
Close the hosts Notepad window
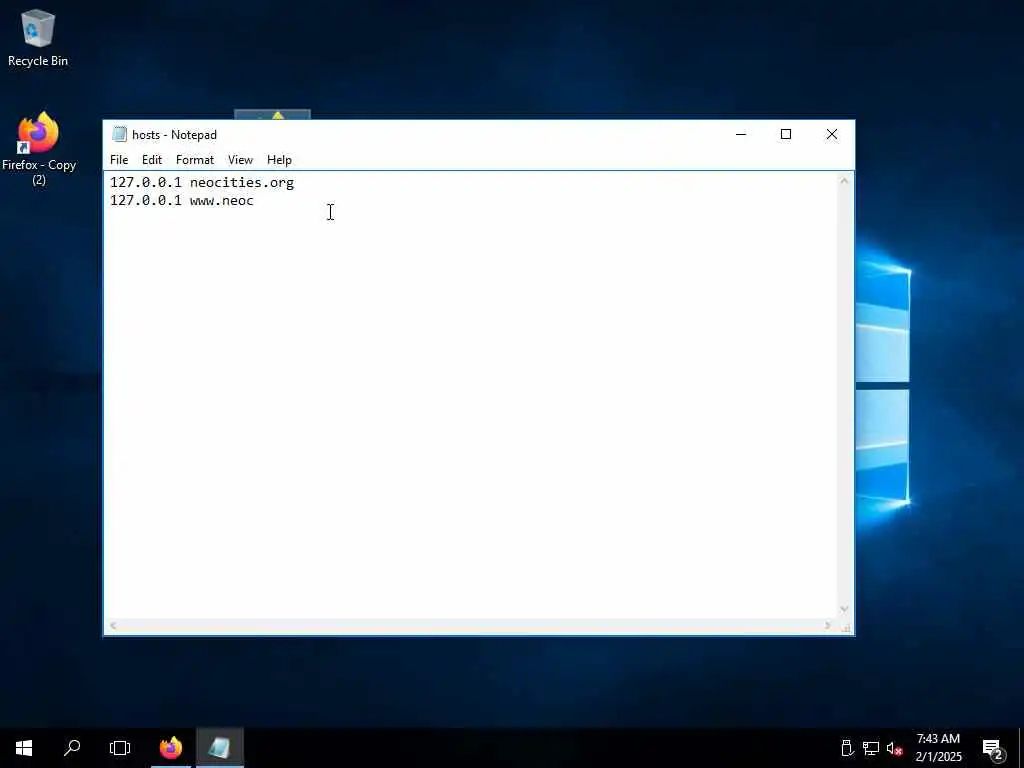click(x=831, y=135)
